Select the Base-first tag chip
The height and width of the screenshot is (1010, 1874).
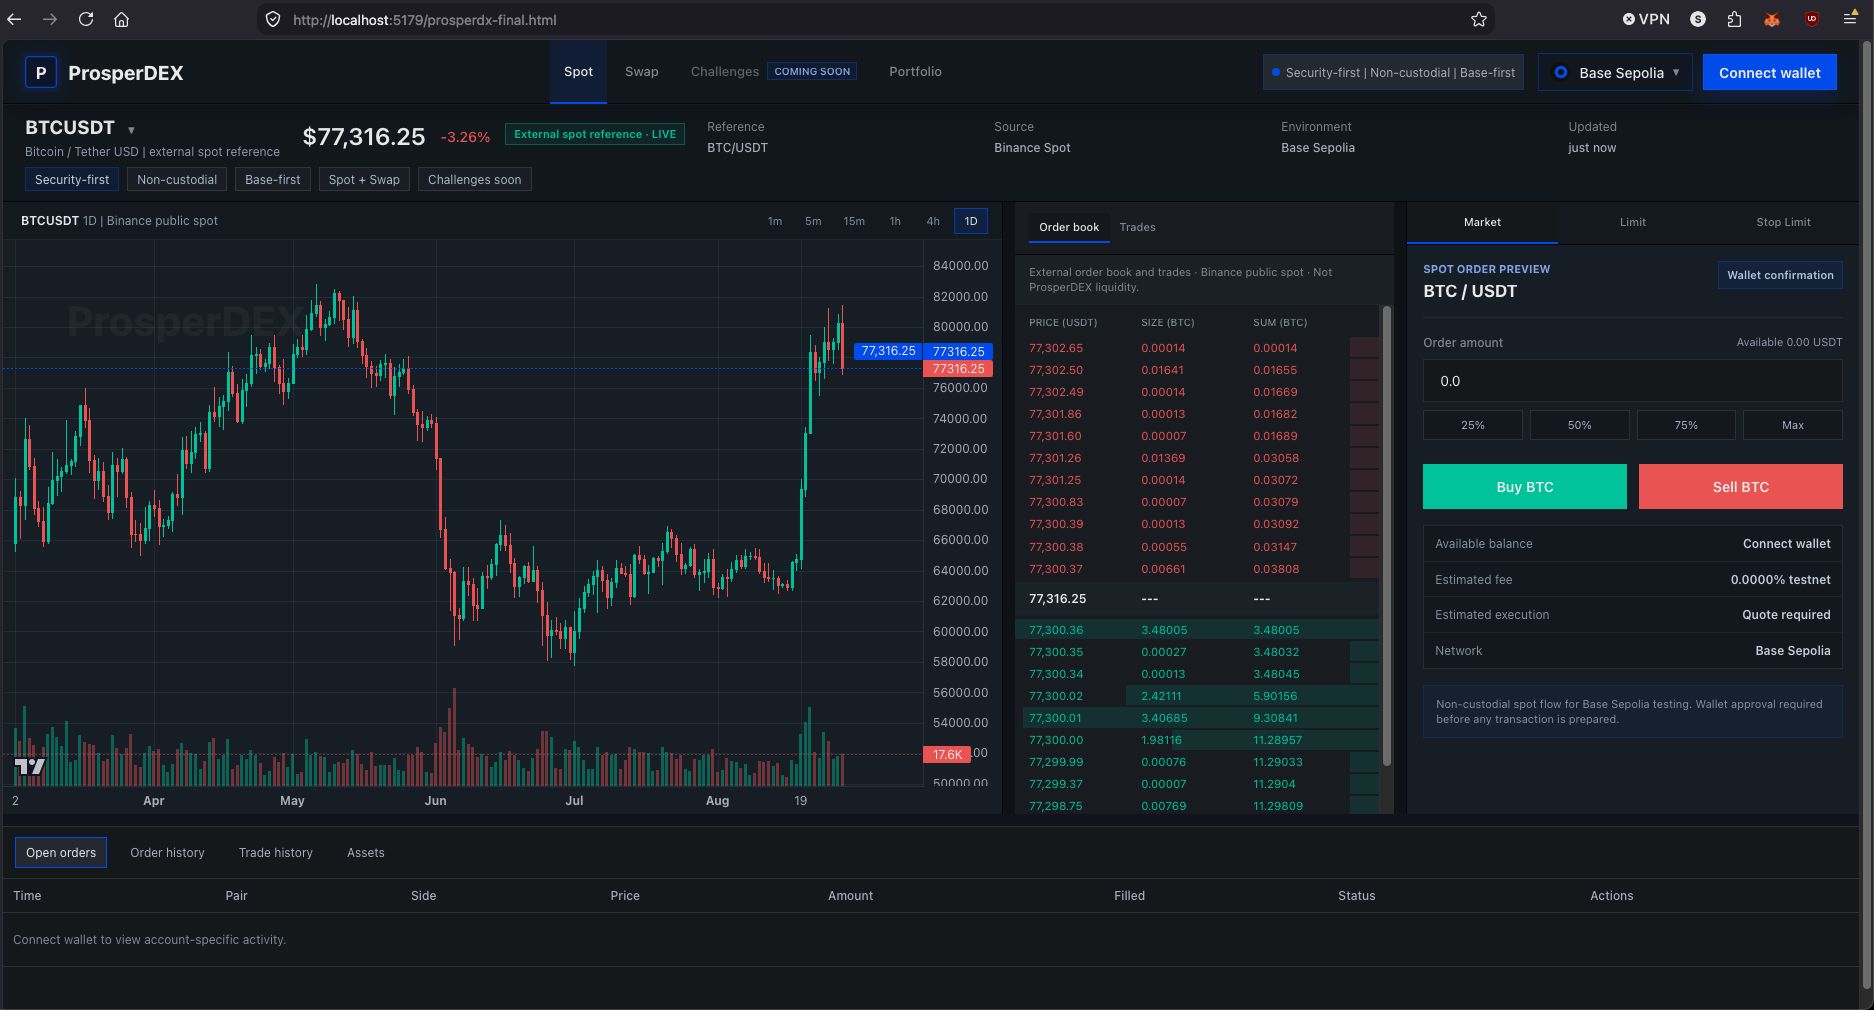273,180
